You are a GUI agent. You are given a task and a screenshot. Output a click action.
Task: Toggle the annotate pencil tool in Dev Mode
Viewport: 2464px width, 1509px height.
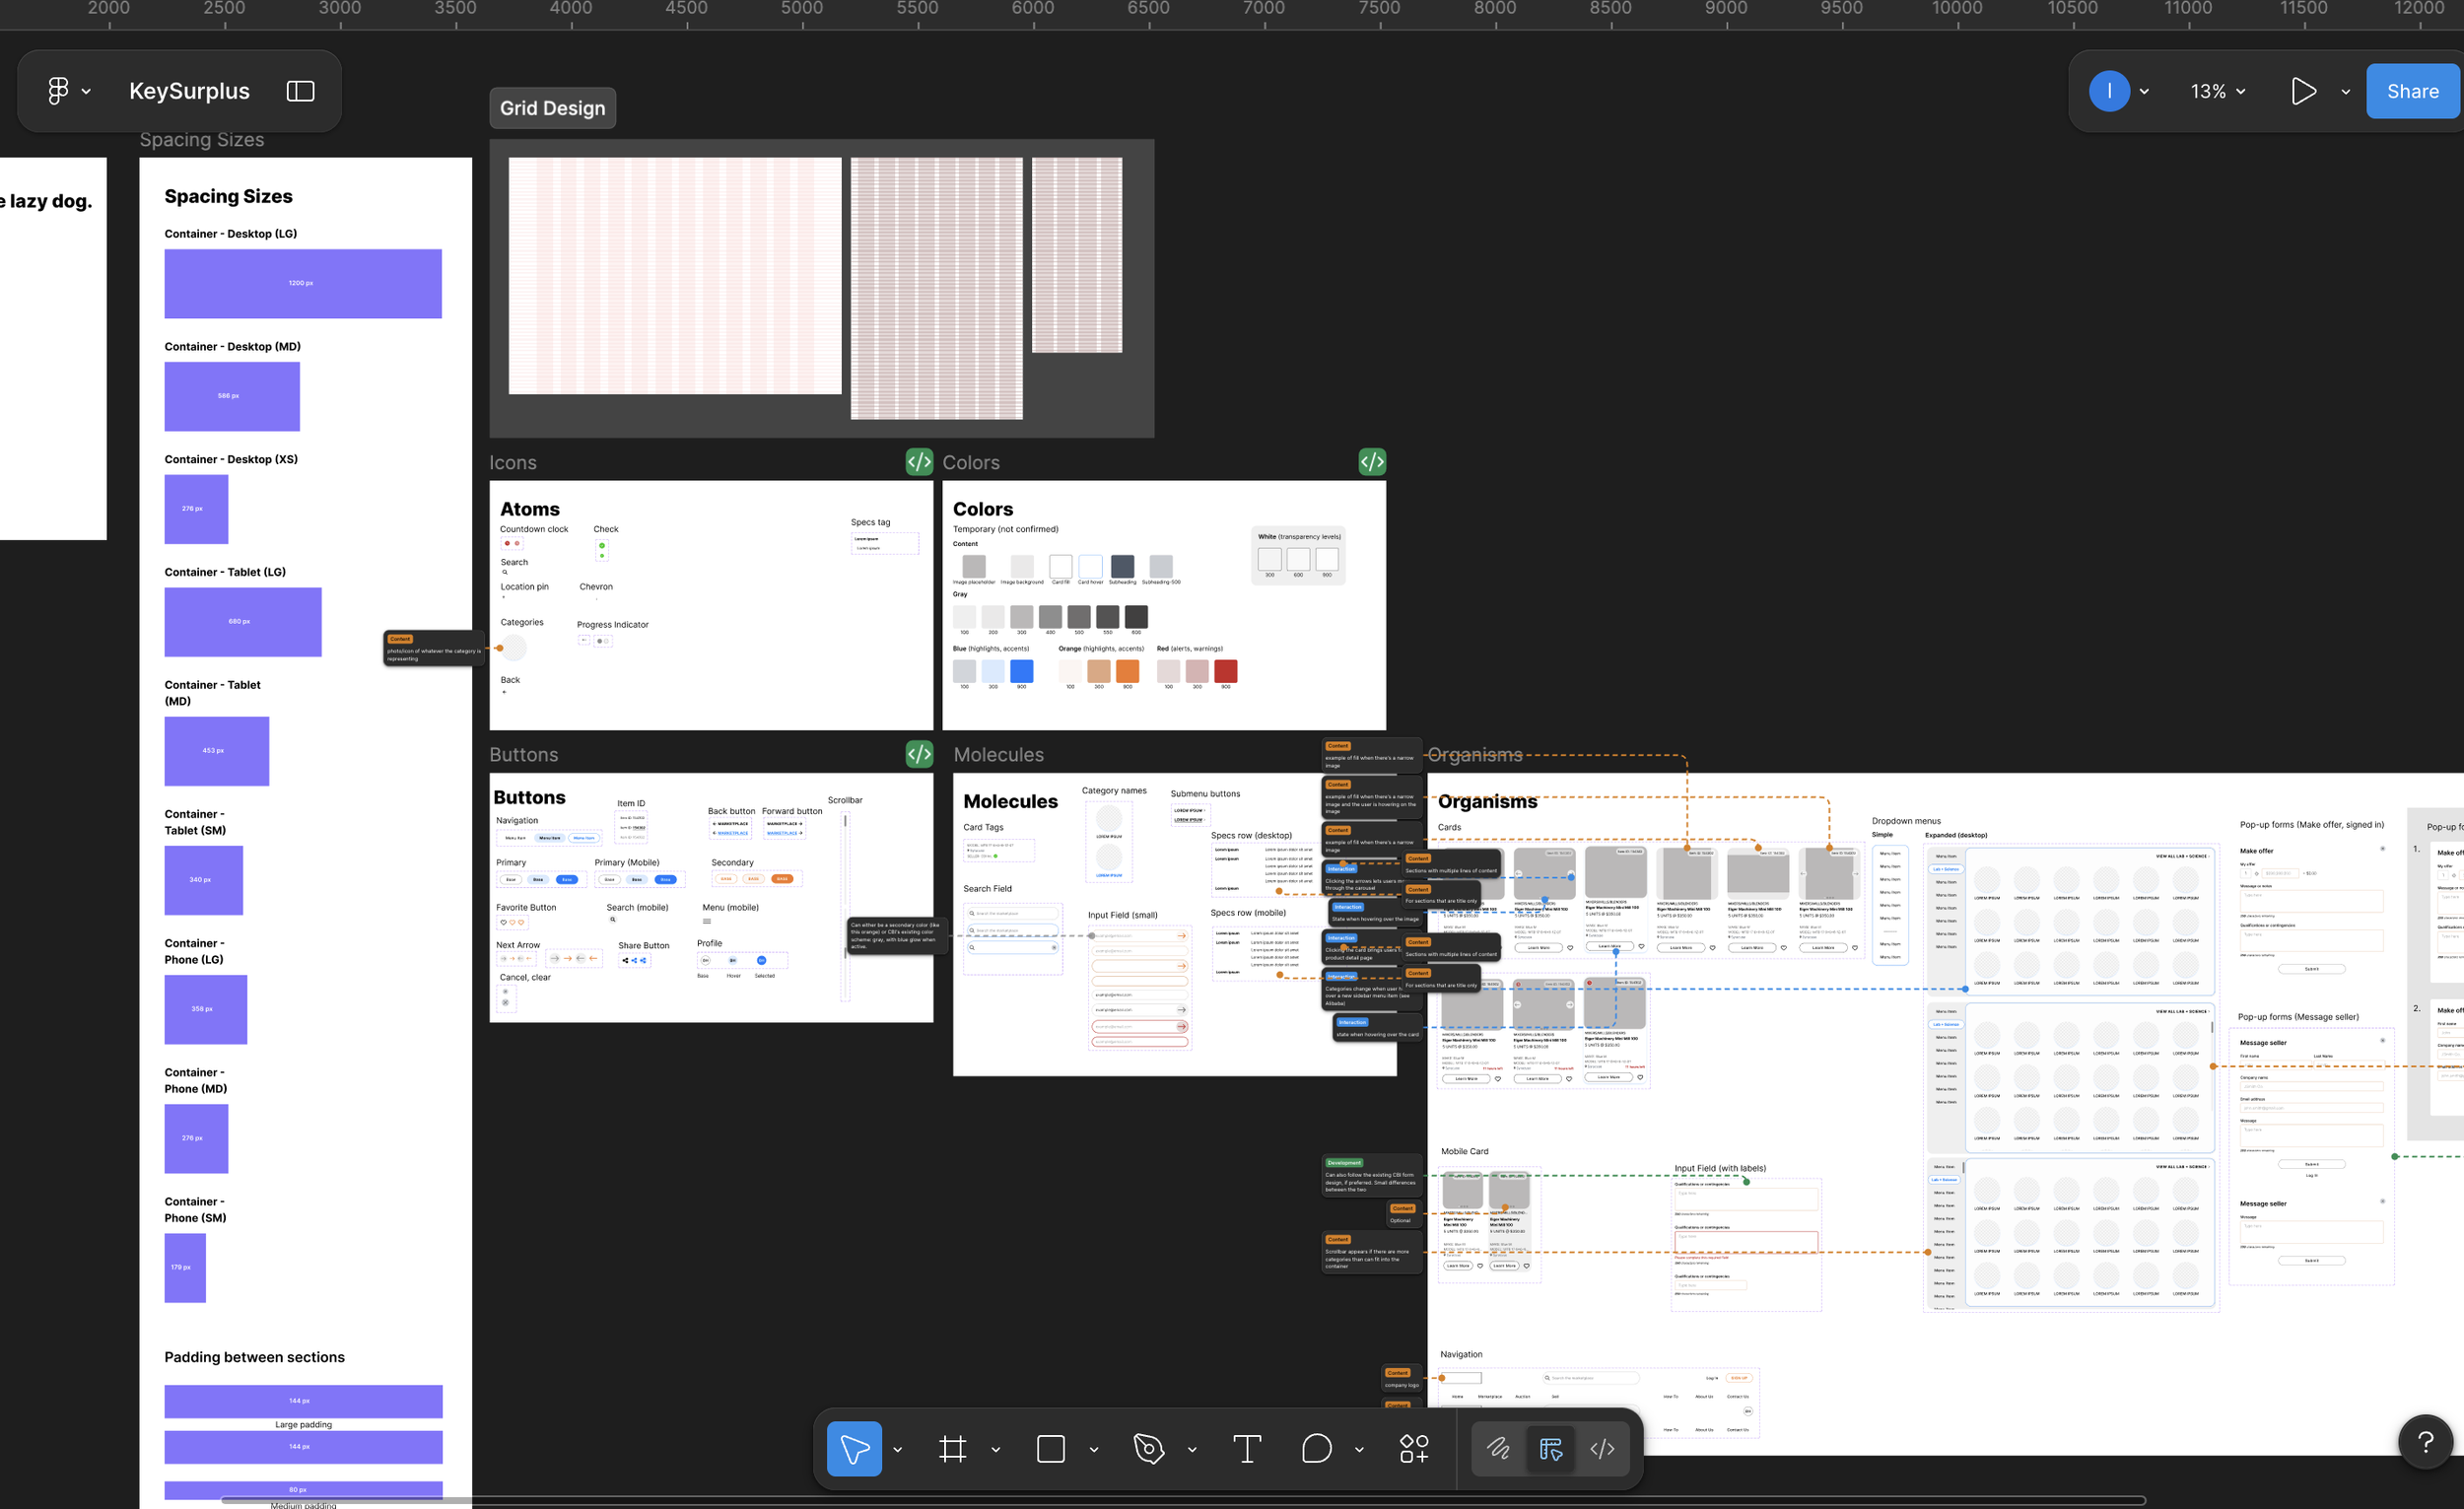point(1498,1448)
